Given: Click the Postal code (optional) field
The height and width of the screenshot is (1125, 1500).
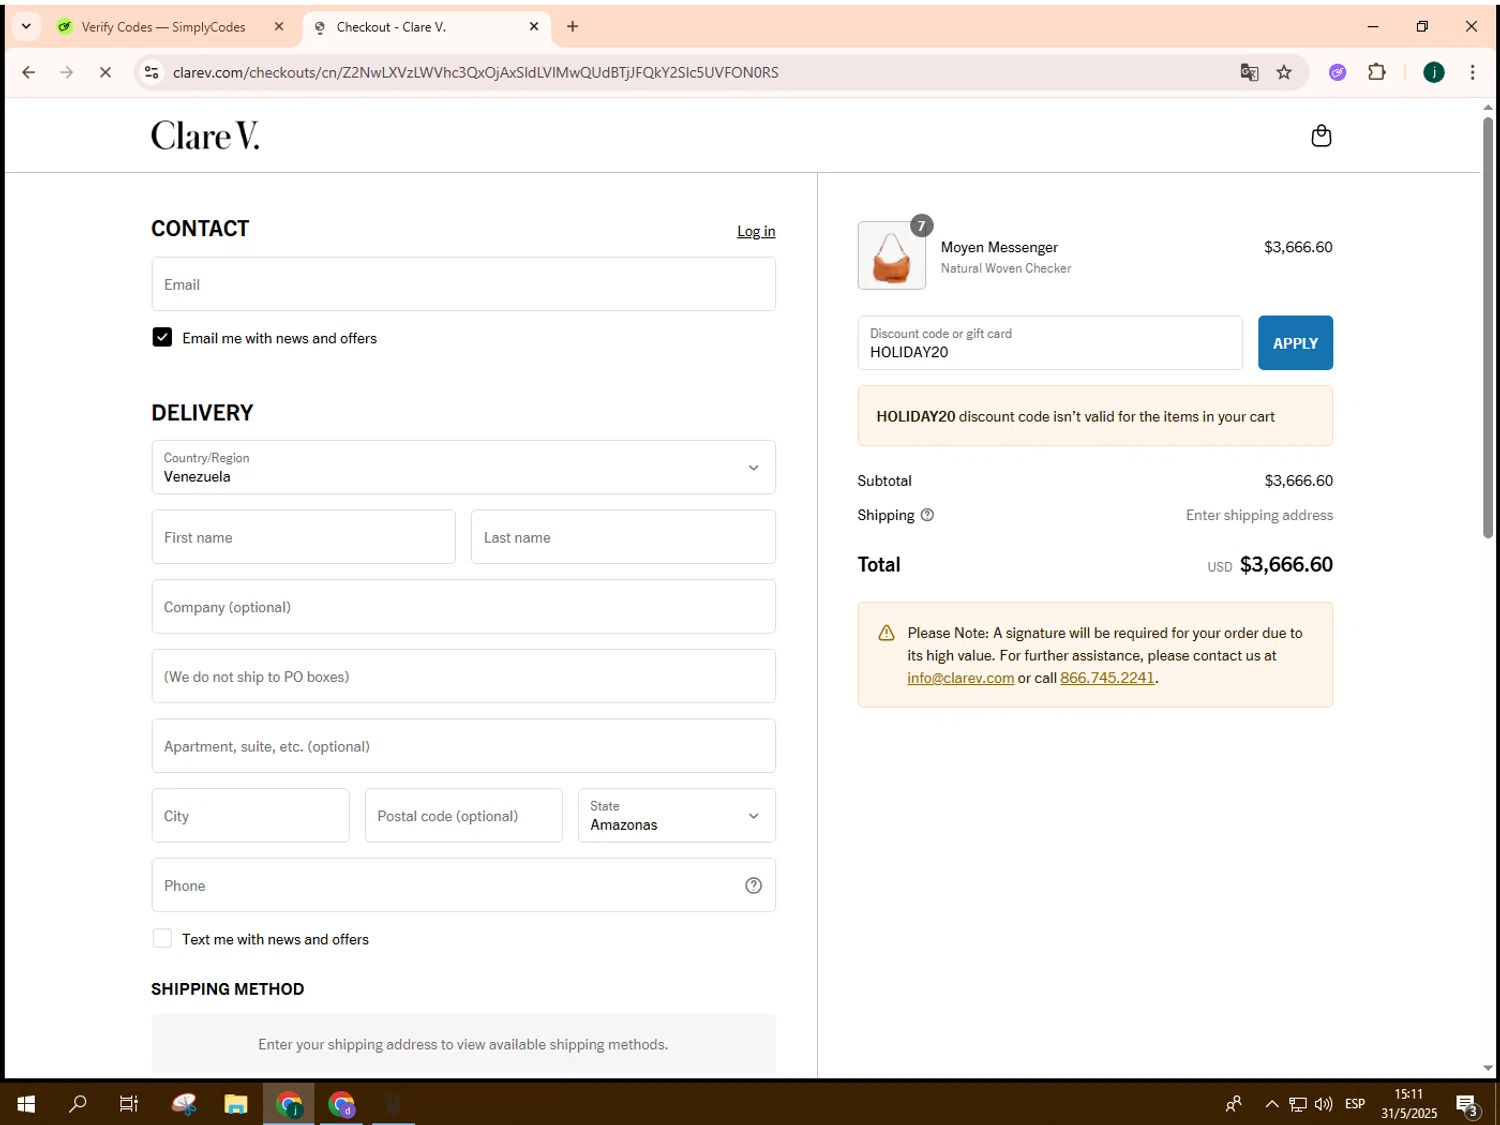Looking at the screenshot, I should (x=463, y=815).
